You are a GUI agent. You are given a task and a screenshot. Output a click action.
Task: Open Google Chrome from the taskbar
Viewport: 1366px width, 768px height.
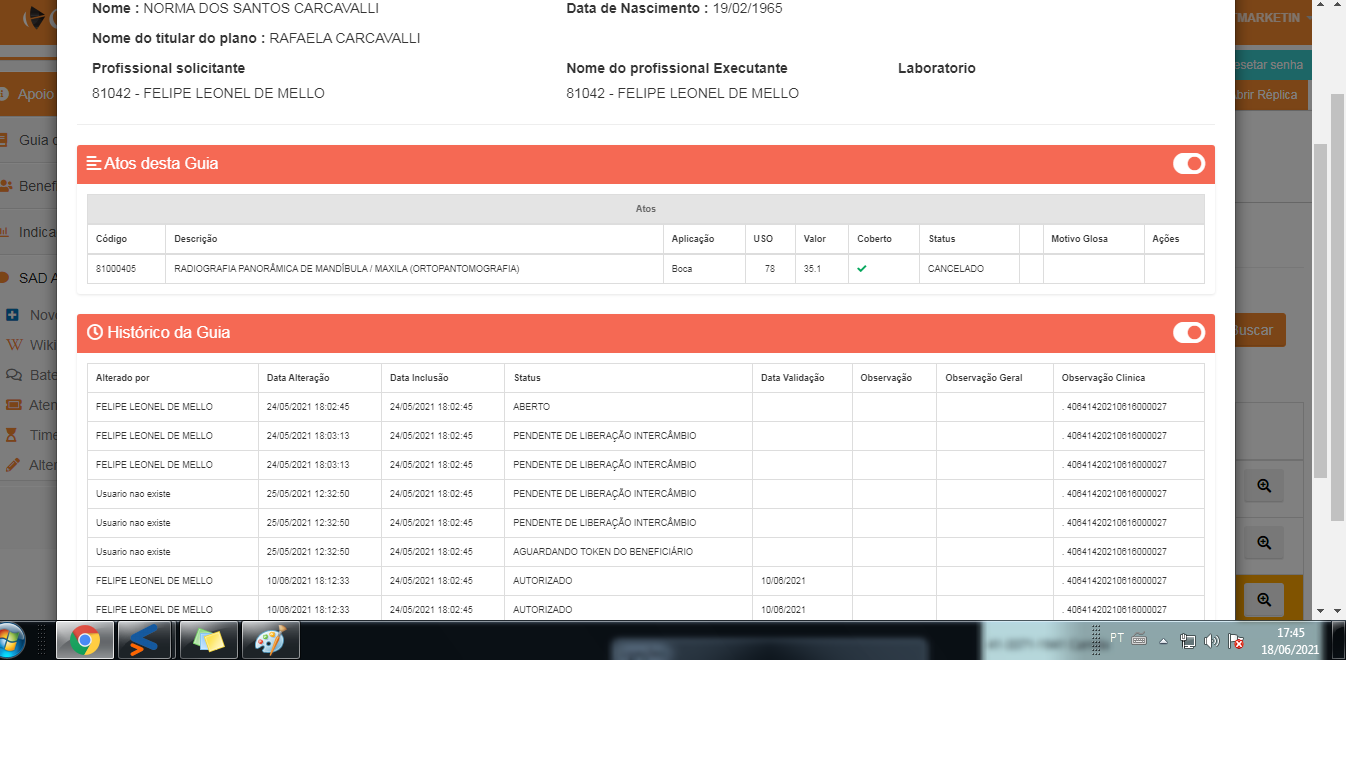(85, 640)
